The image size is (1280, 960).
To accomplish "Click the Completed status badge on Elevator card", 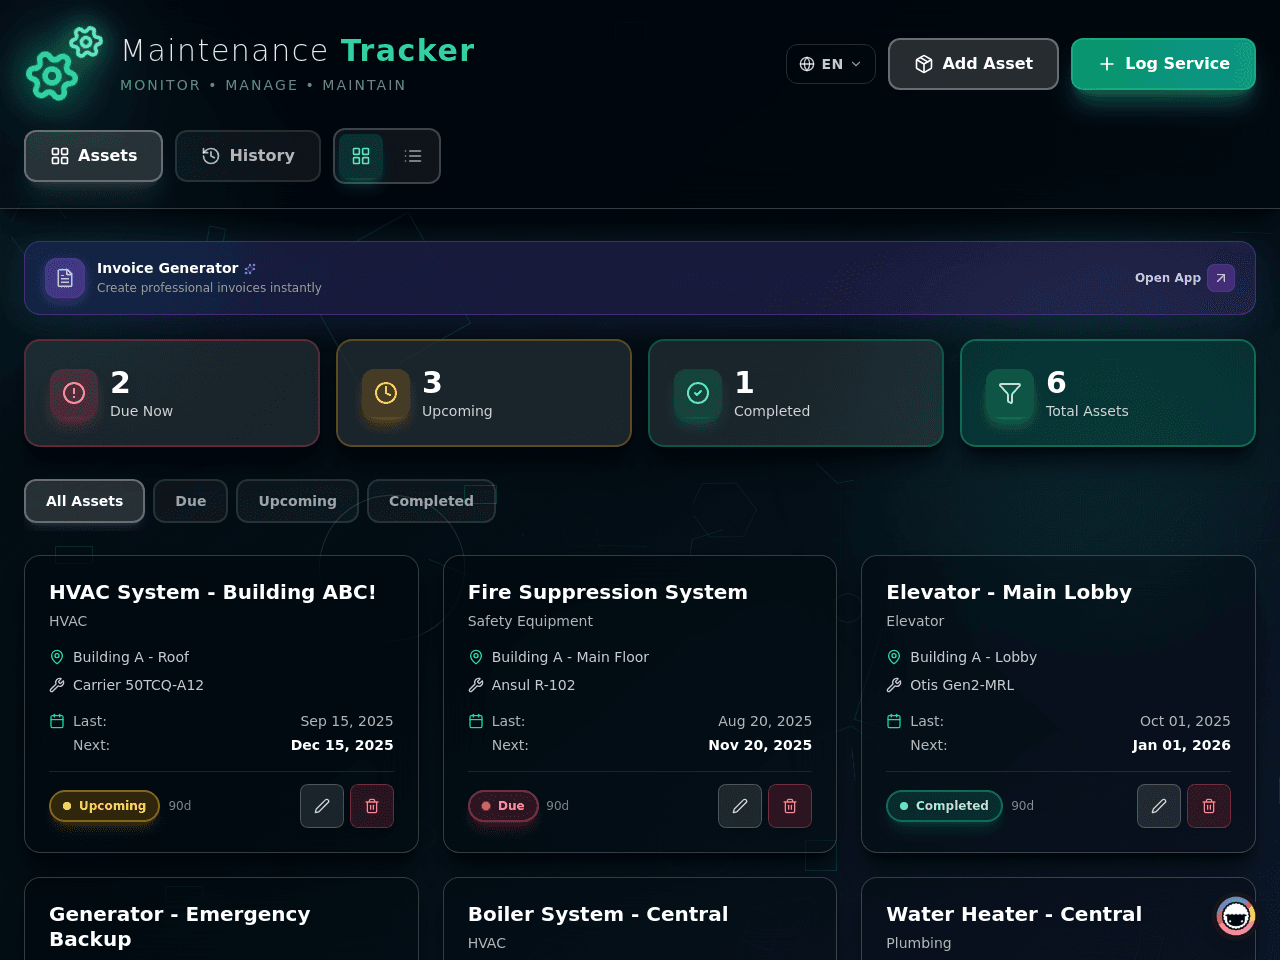I will (x=944, y=806).
